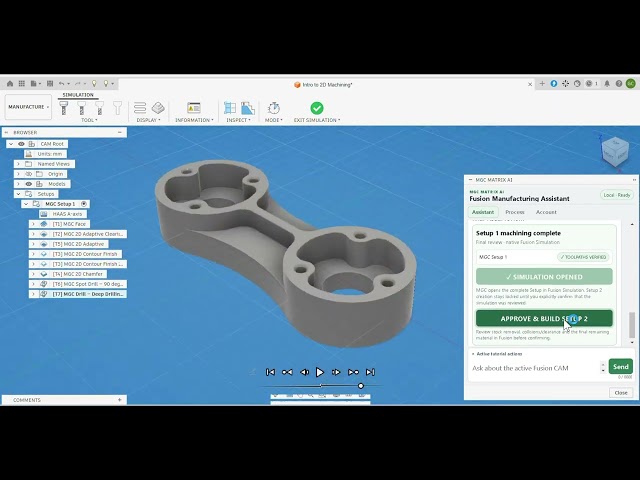Add a comment with plus icon

pyautogui.click(x=120, y=400)
